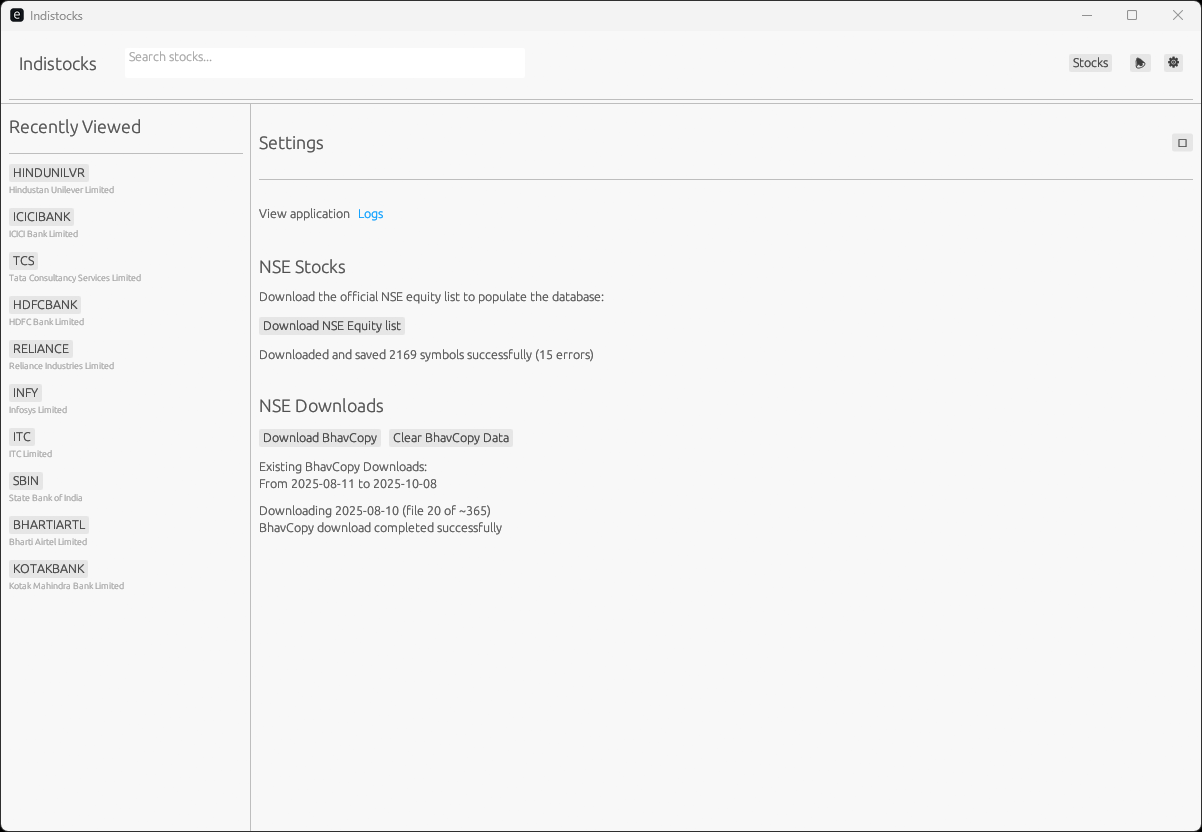Select the ITC symbol button
The height and width of the screenshot is (832, 1202).
[x=22, y=437]
